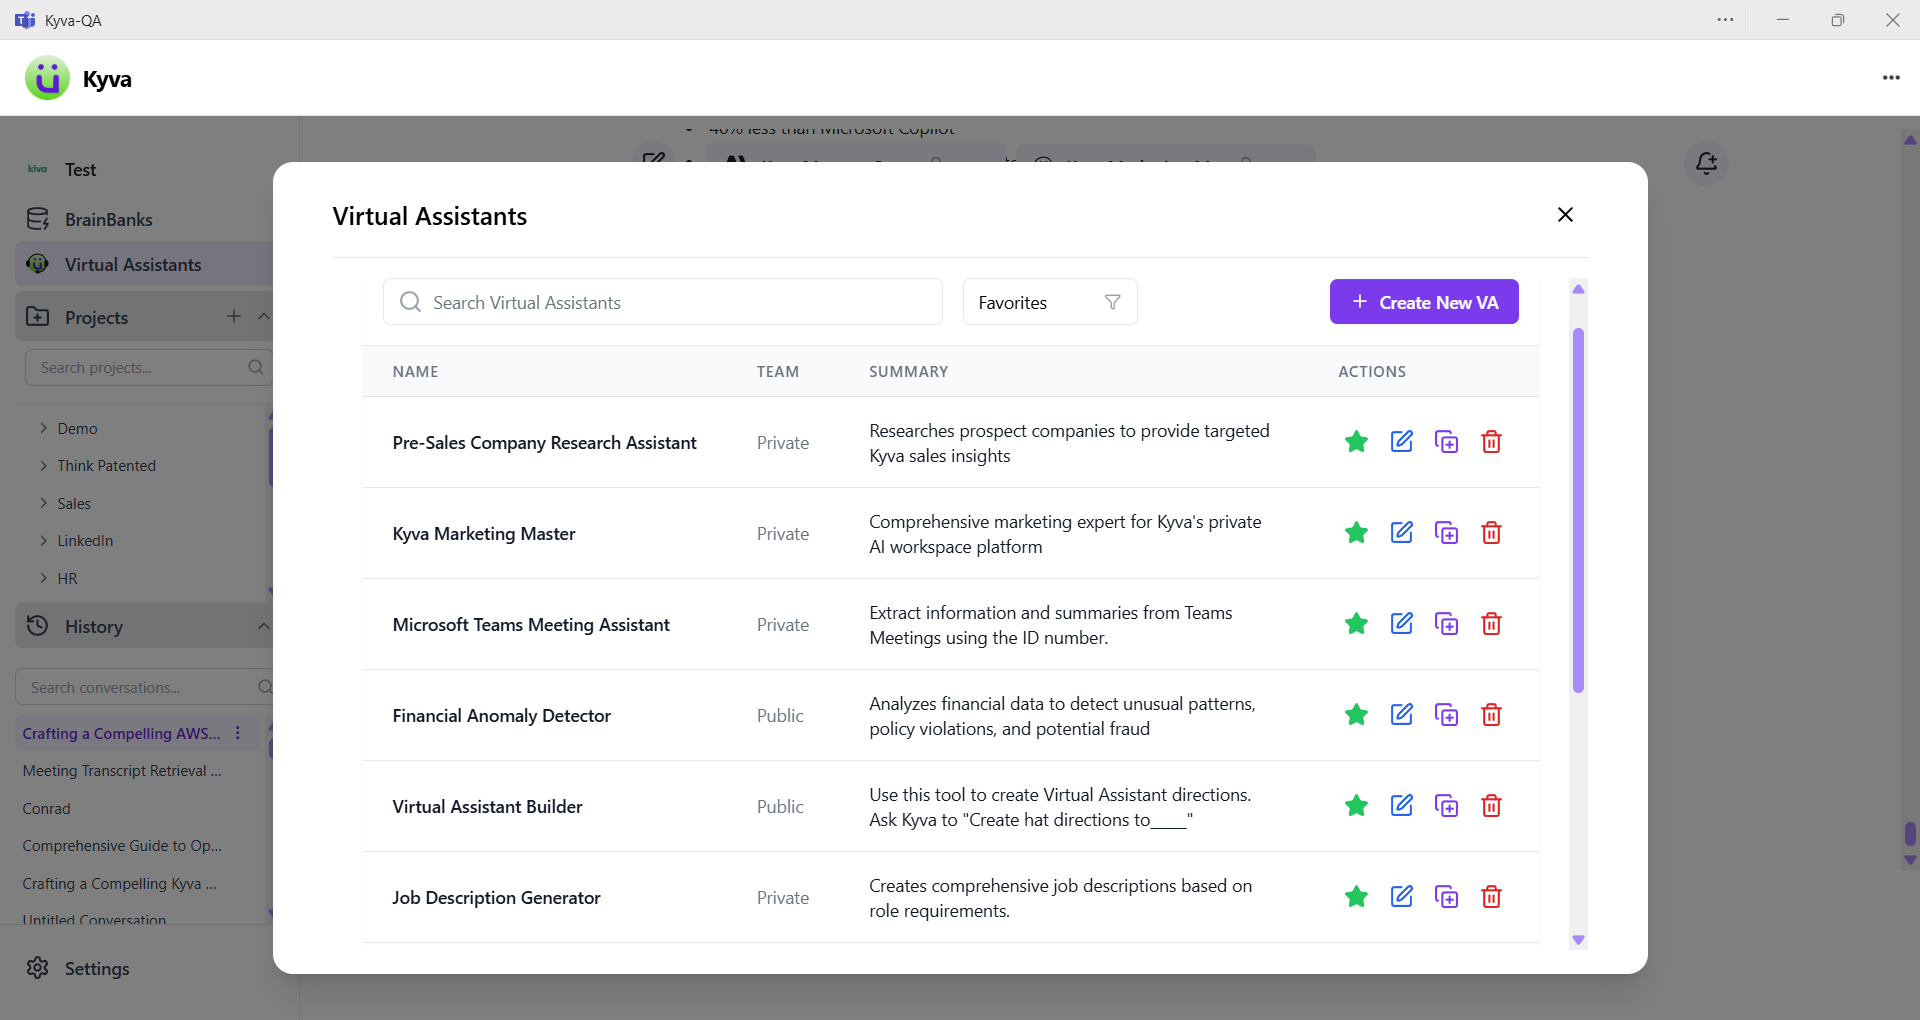Viewport: 1920px width, 1020px height.
Task: Edit Virtual Assistant Builder
Action: pyautogui.click(x=1402, y=806)
